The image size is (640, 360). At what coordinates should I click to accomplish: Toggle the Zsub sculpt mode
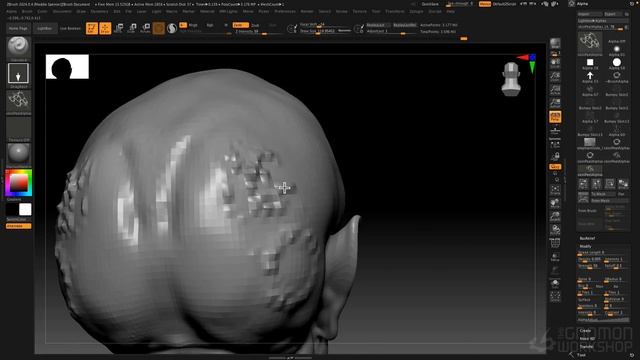(255, 25)
